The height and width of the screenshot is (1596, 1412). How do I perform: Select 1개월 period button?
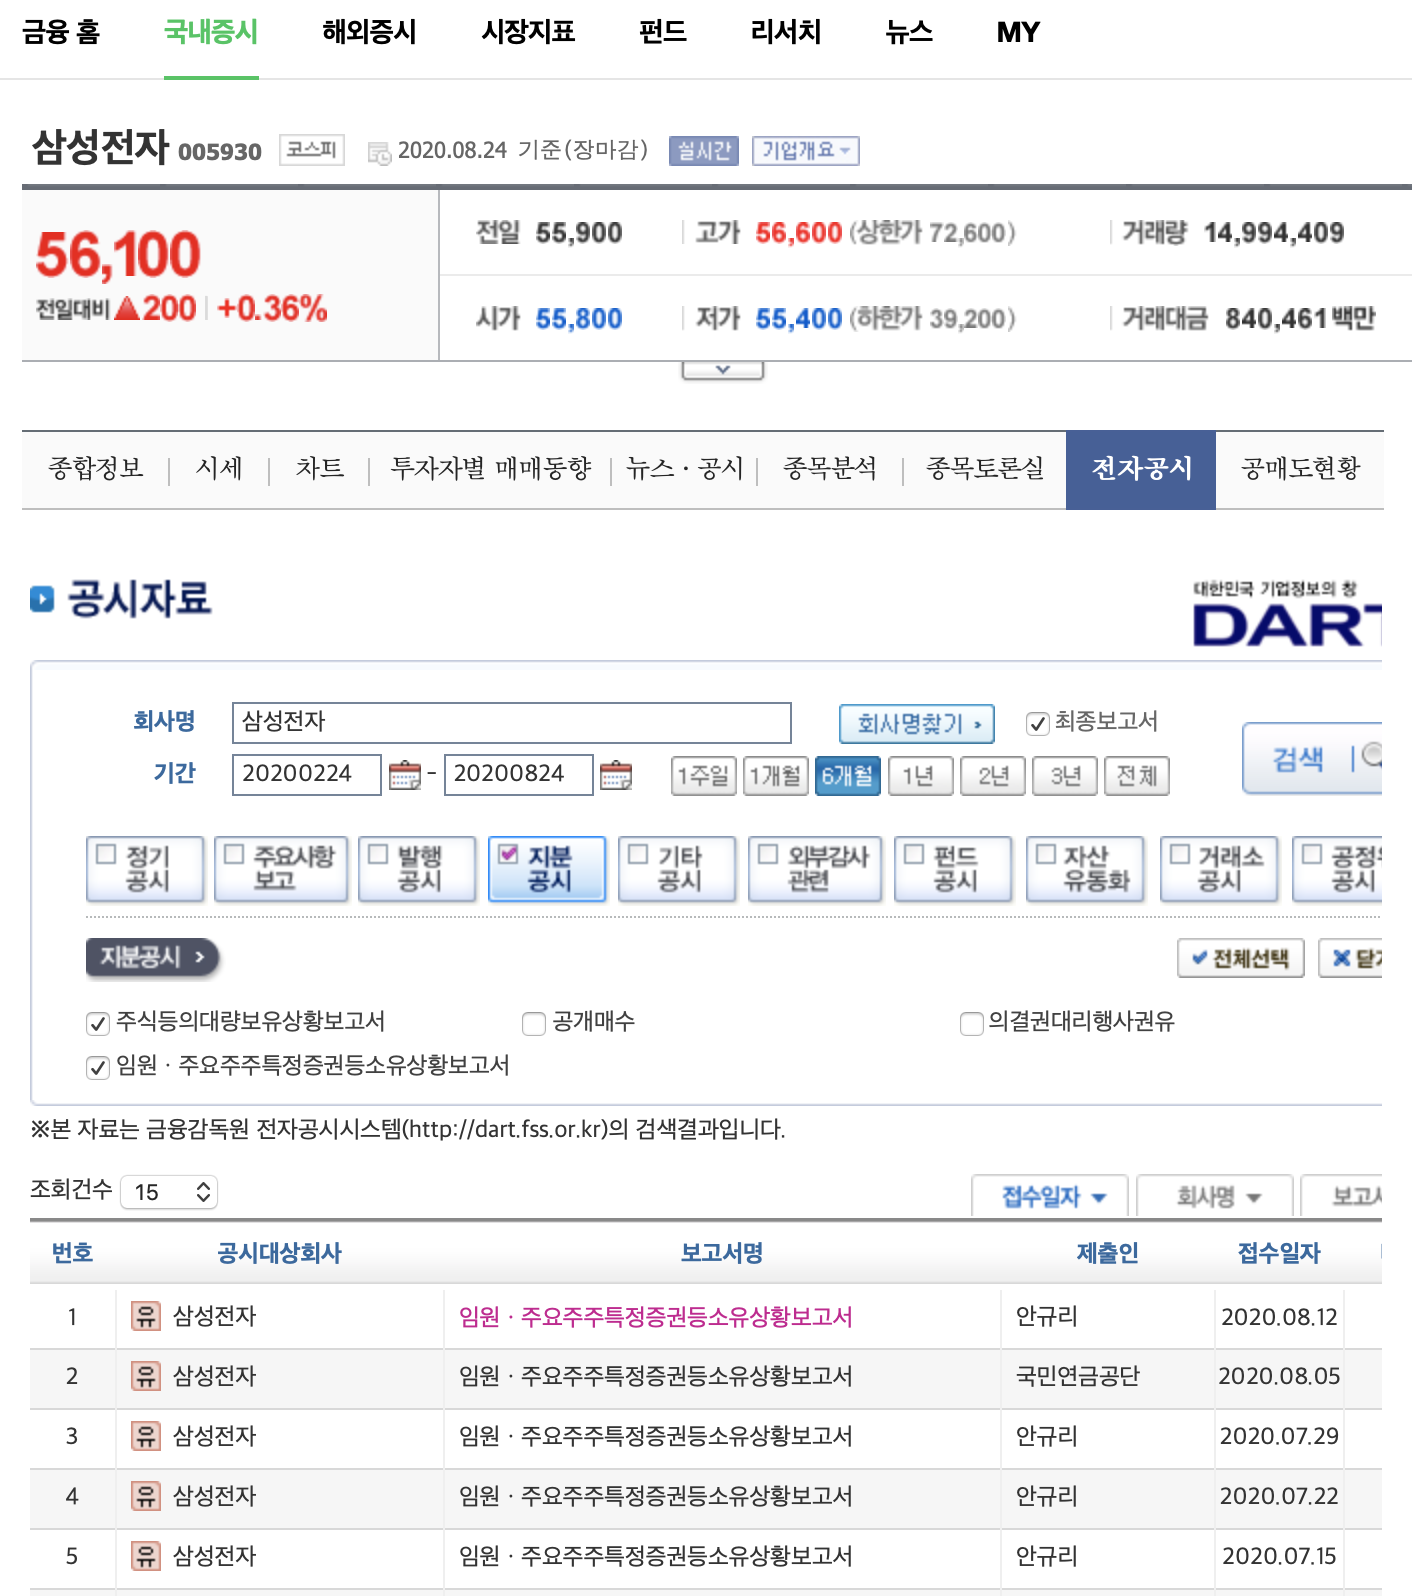776,776
